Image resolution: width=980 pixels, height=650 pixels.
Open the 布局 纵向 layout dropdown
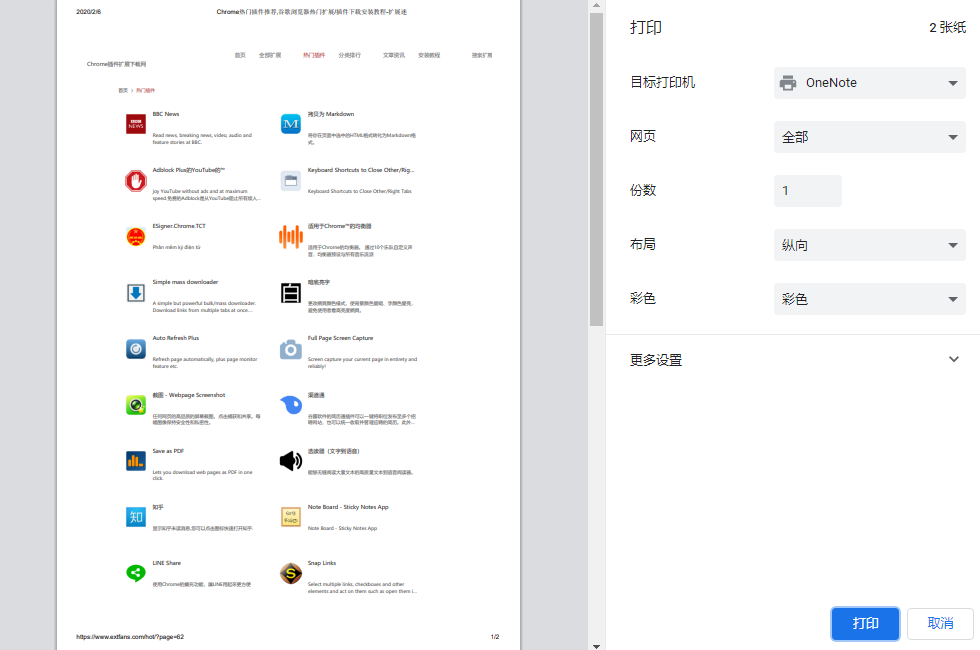click(869, 245)
